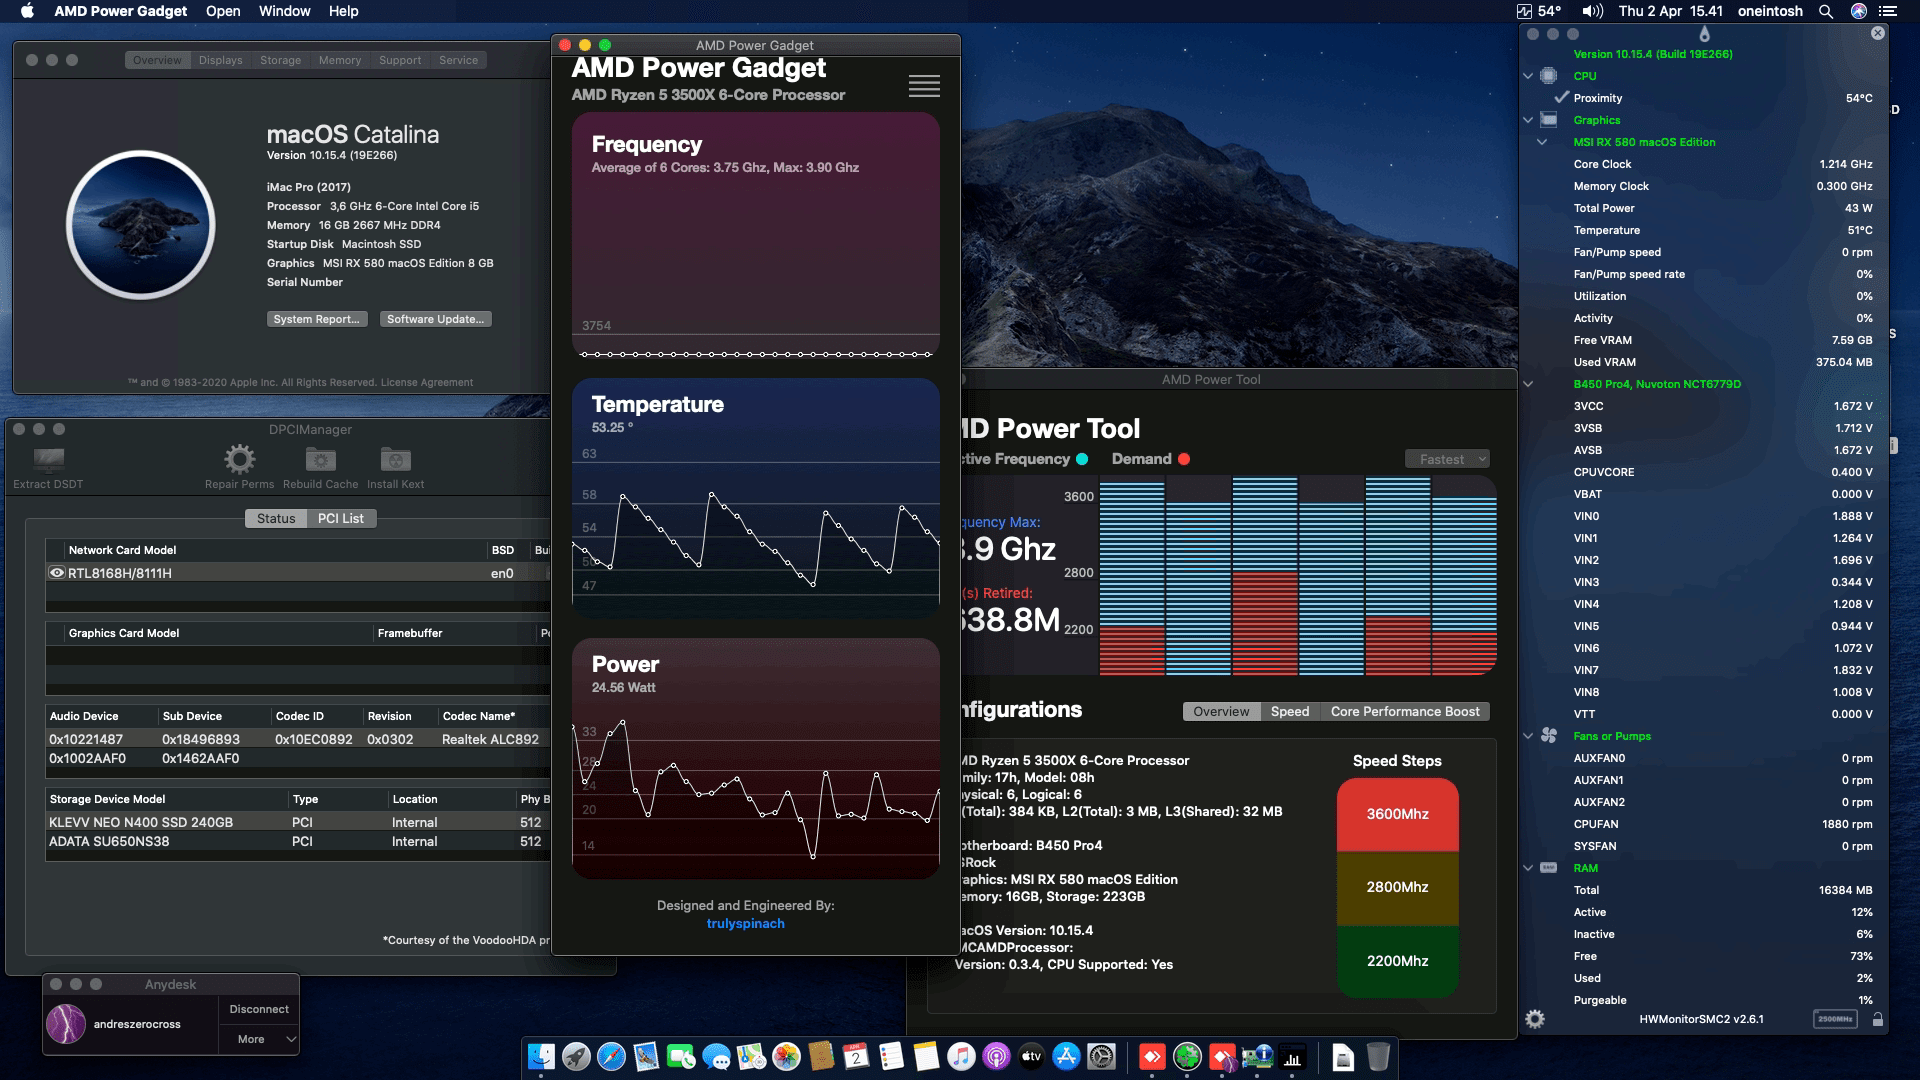The height and width of the screenshot is (1080, 1920).
Task: Collapse the RAM group chevron
Action: pyautogui.click(x=1528, y=868)
